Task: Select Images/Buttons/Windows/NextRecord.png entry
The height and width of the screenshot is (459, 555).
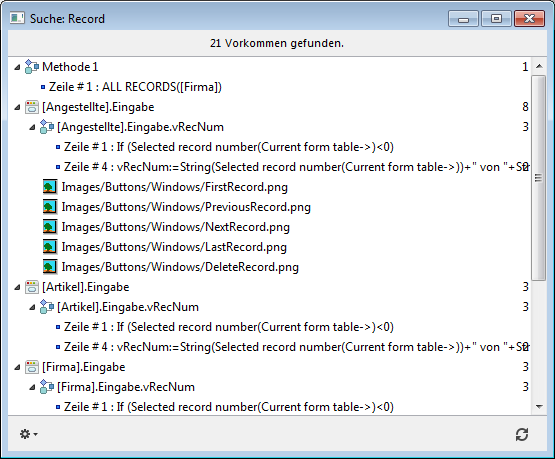Action: point(176,227)
